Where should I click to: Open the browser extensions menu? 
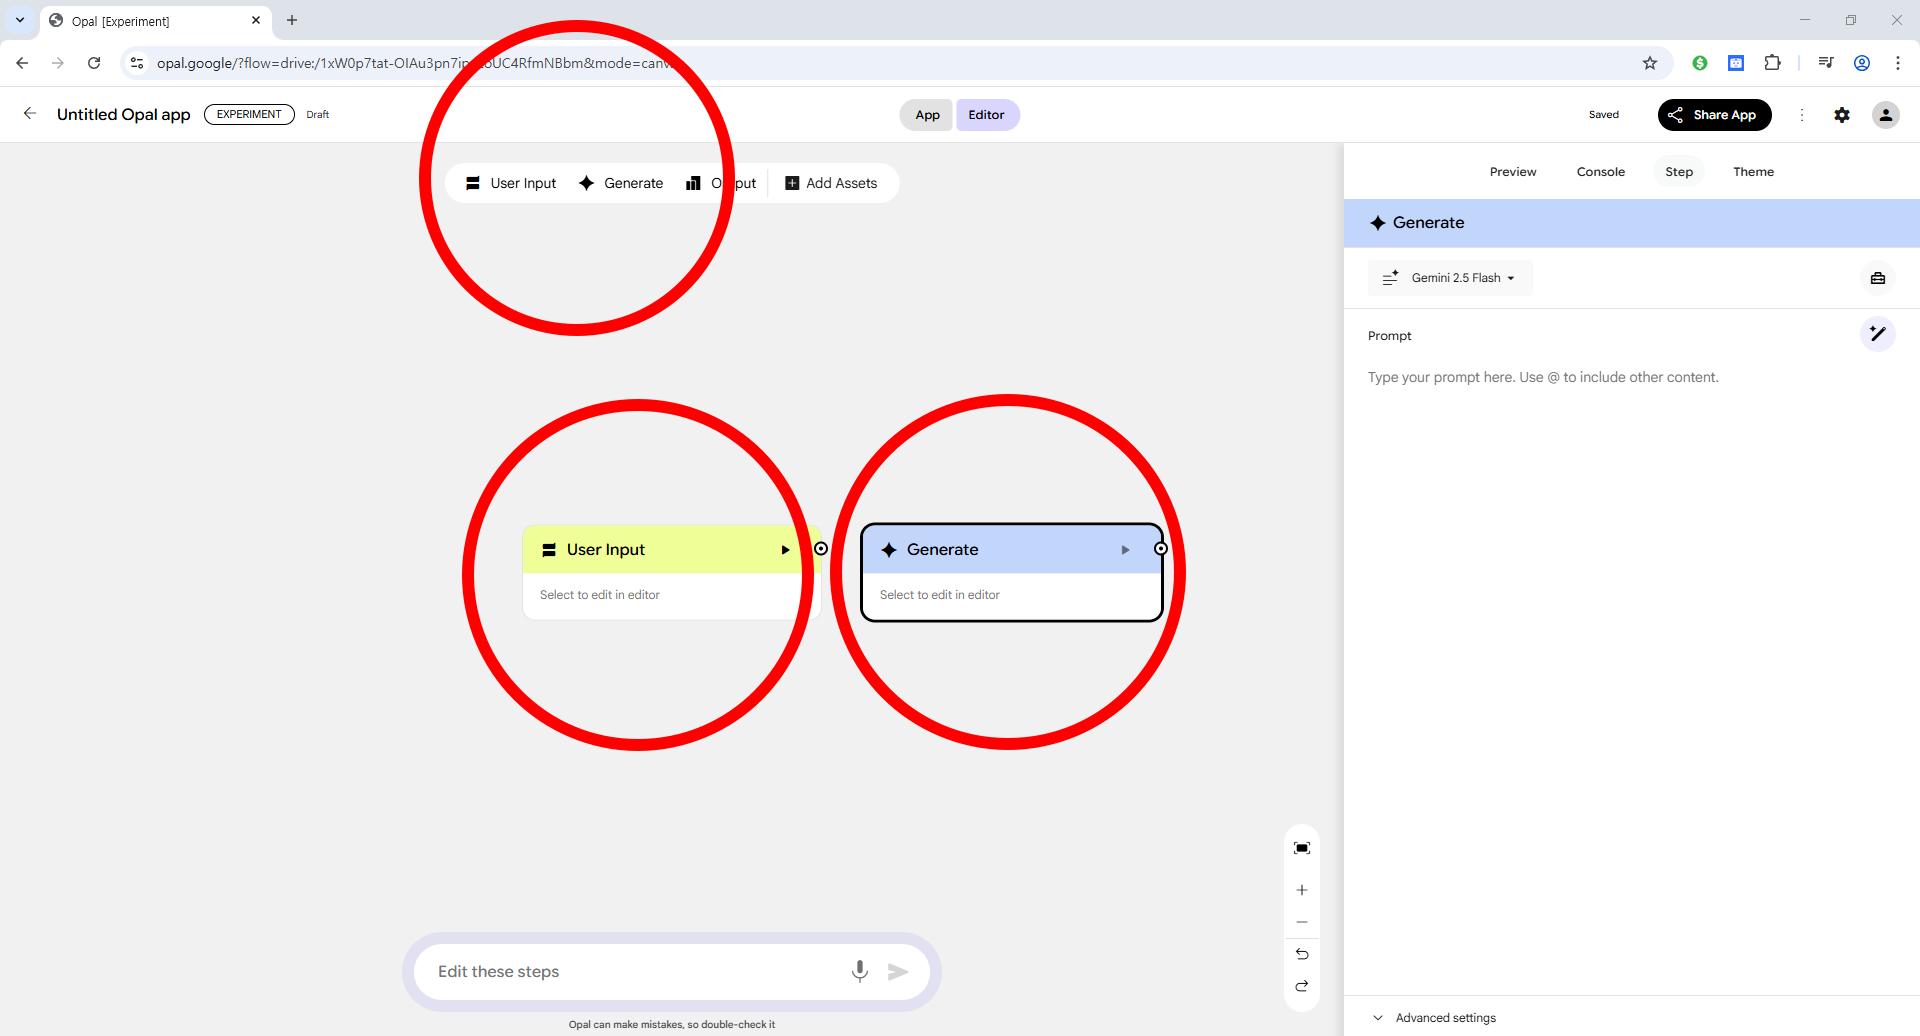[1772, 63]
